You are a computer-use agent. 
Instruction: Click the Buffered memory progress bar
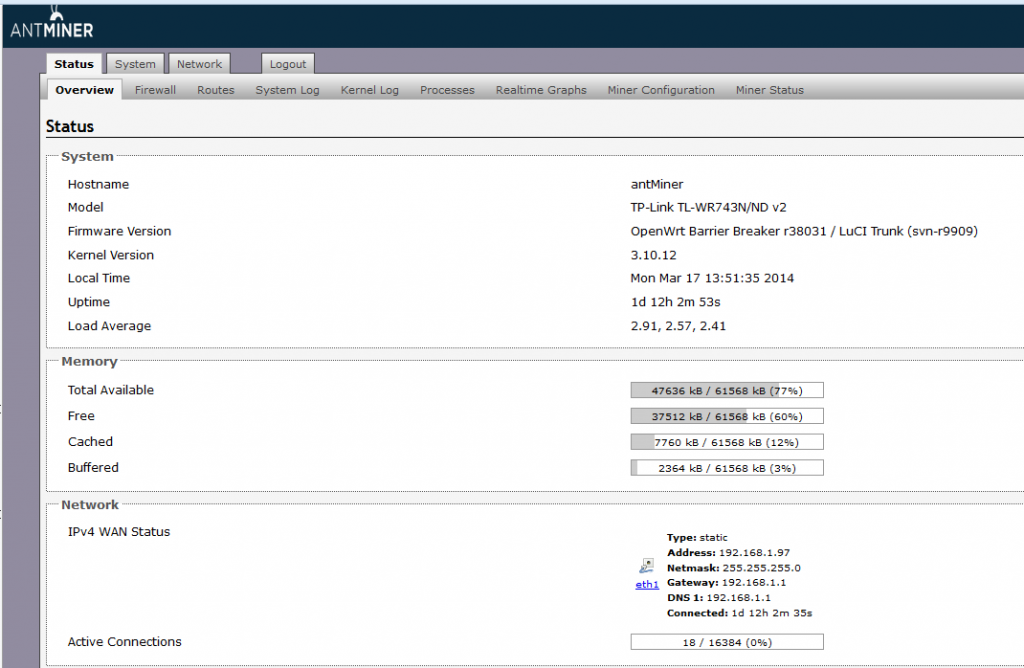(727, 468)
